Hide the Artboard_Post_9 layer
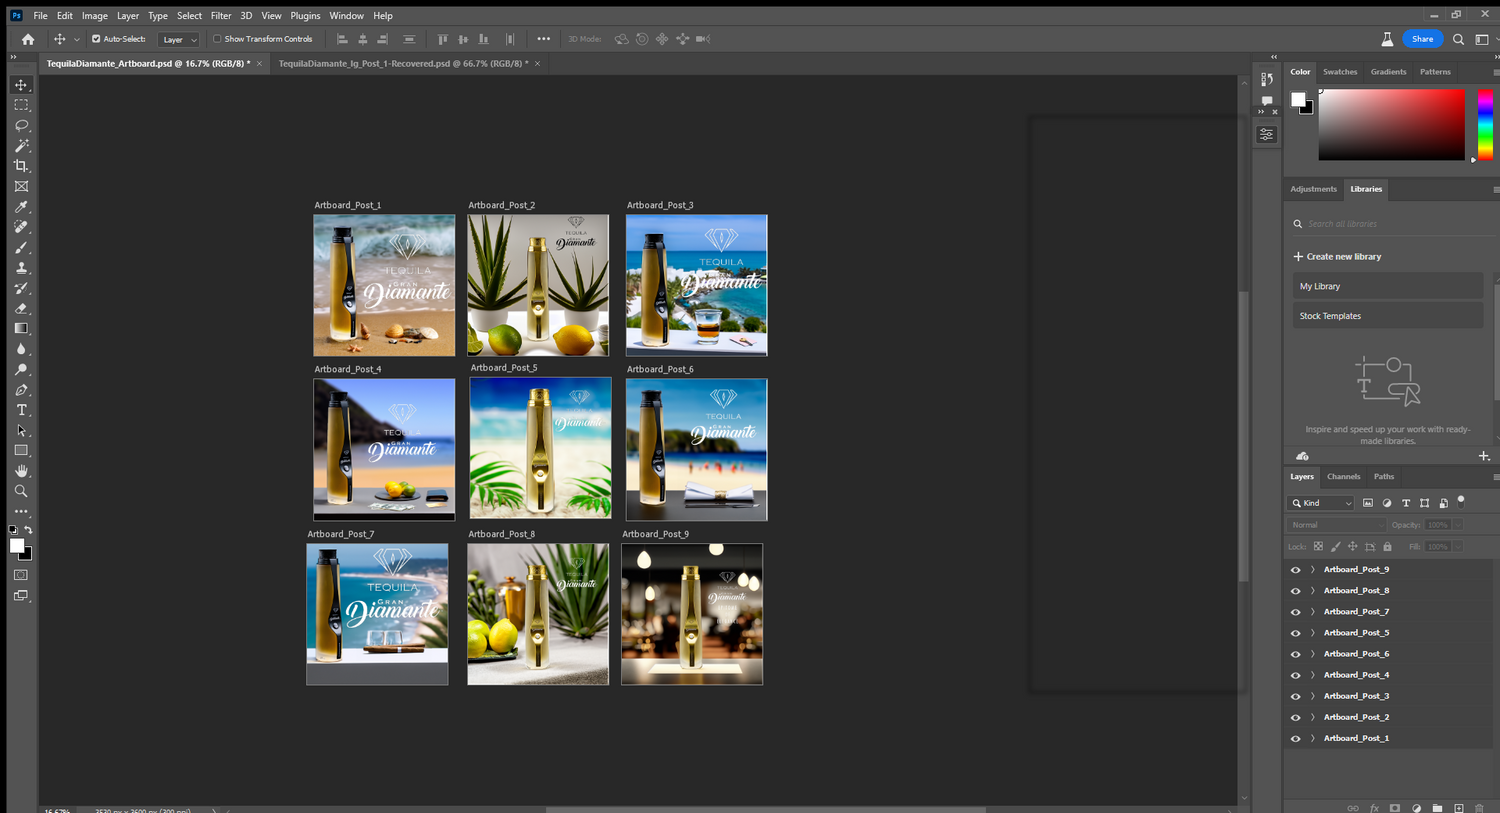This screenshot has width=1500, height=813. pos(1295,570)
